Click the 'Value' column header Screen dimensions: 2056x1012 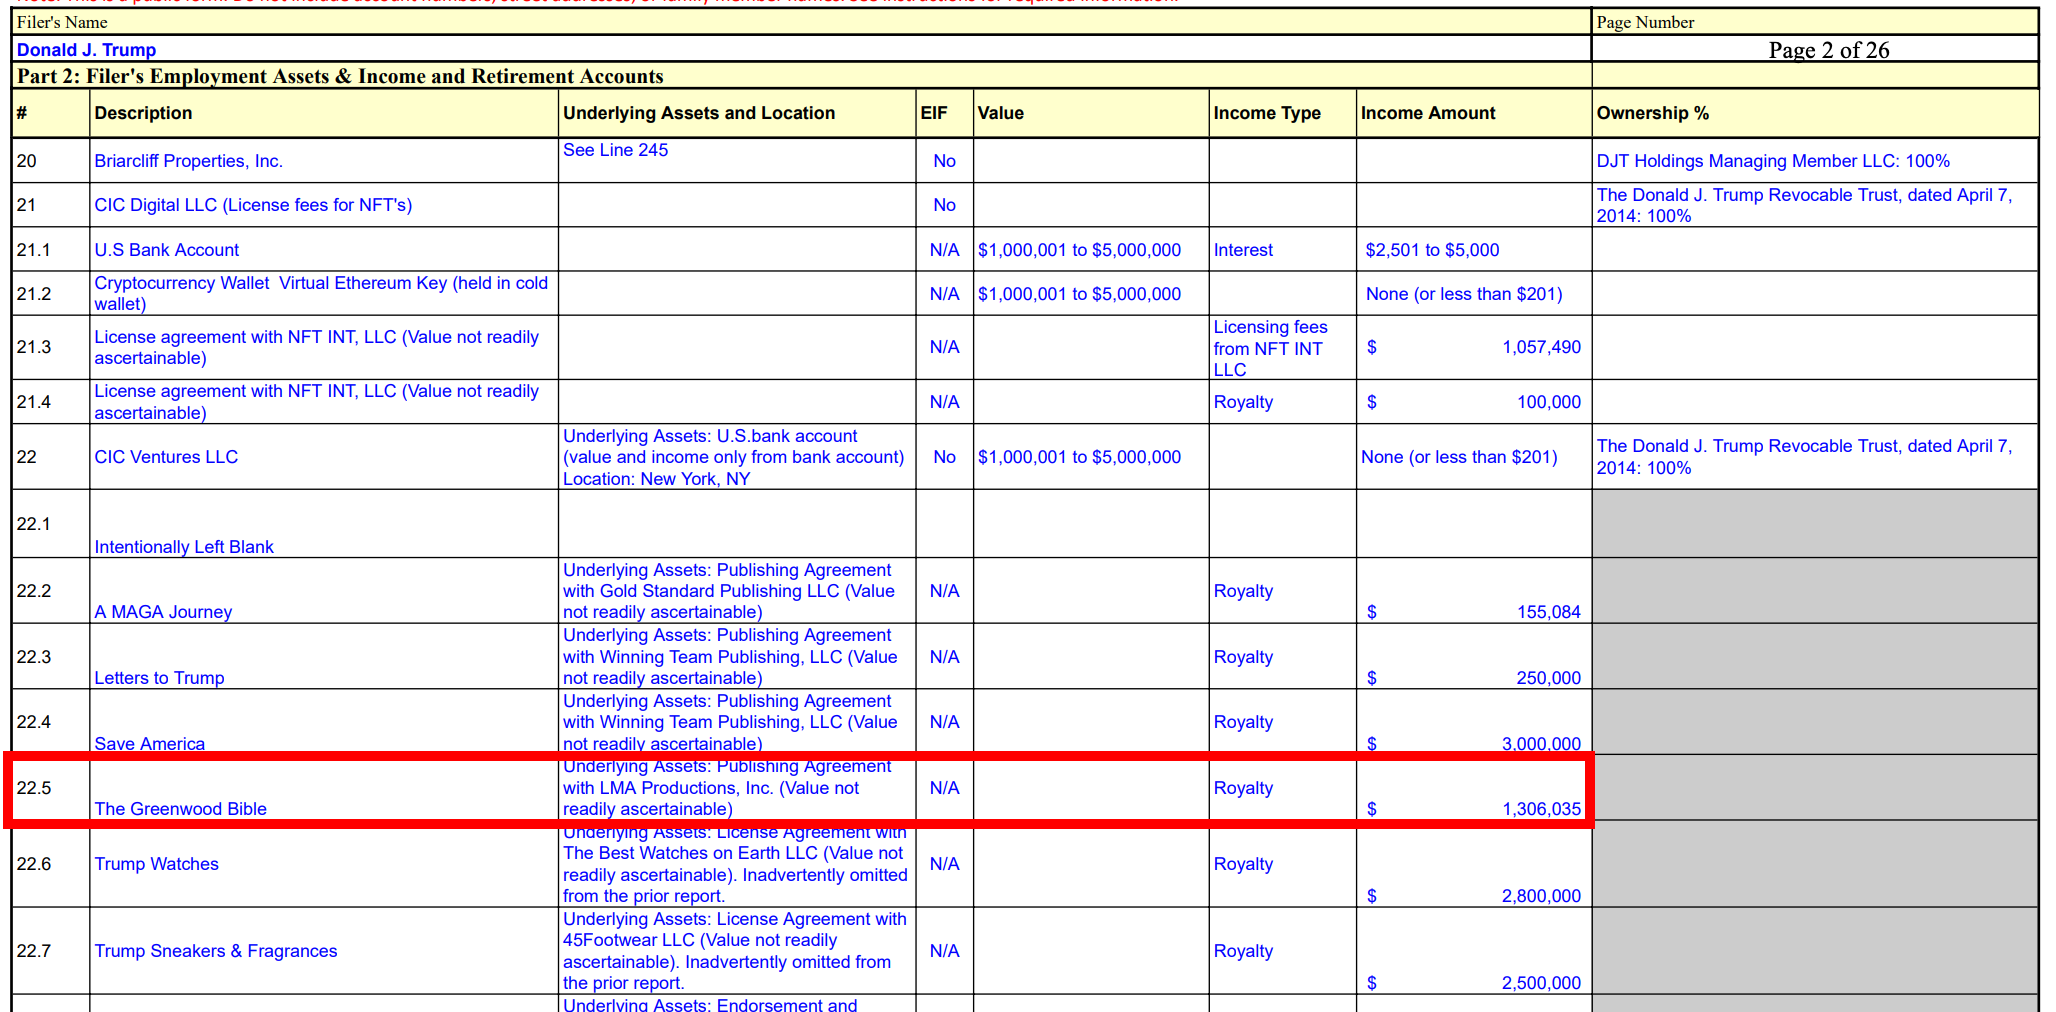(x=1000, y=113)
